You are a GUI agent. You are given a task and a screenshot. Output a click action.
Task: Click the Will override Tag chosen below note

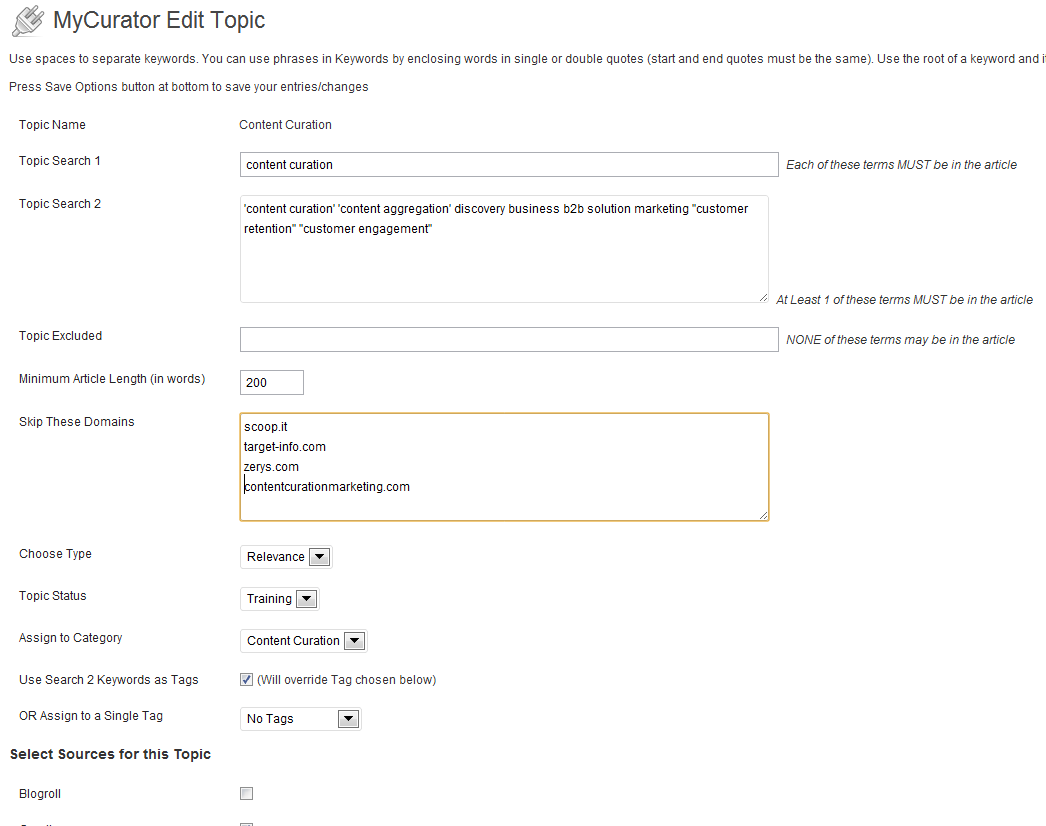point(346,680)
